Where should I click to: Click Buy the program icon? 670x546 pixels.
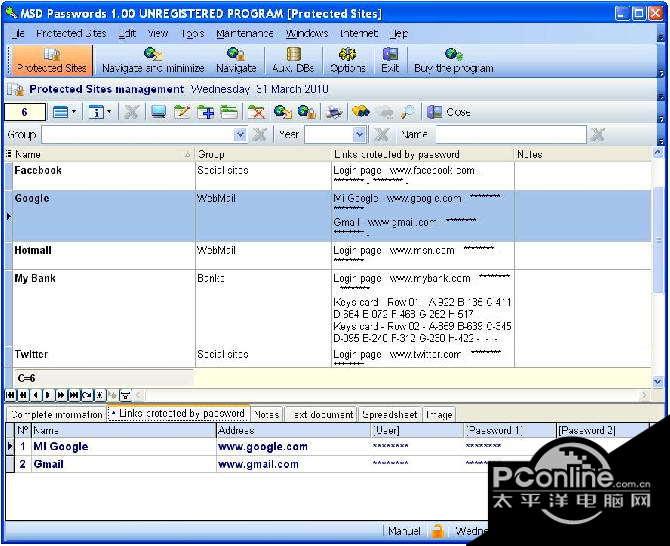point(453,54)
